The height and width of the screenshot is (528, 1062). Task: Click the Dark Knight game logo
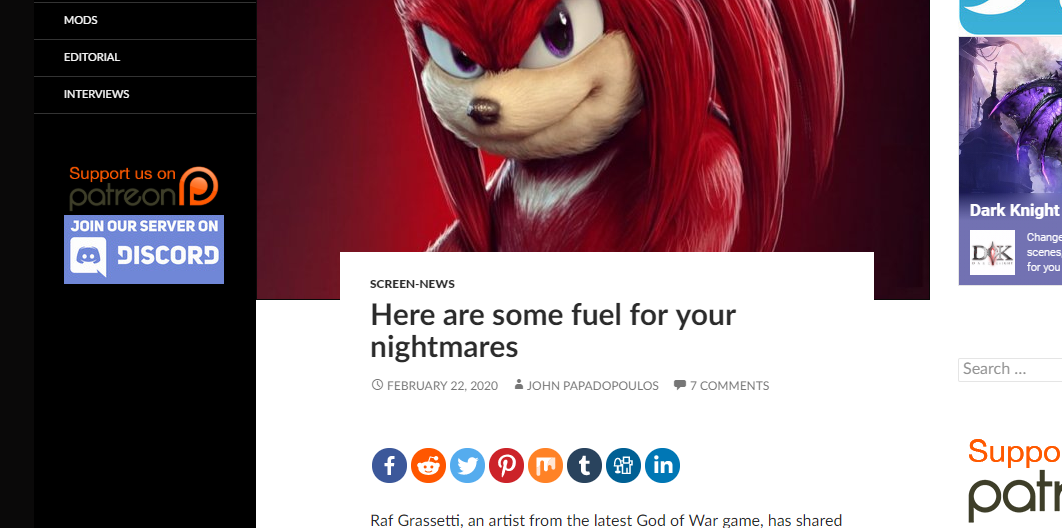coord(992,252)
